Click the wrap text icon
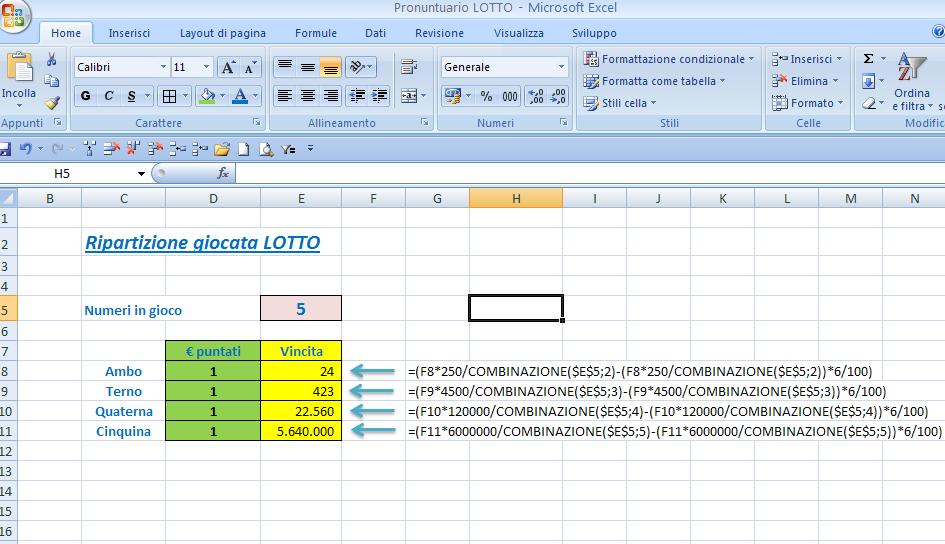Viewport: 945px width, 544px height. pos(409,67)
